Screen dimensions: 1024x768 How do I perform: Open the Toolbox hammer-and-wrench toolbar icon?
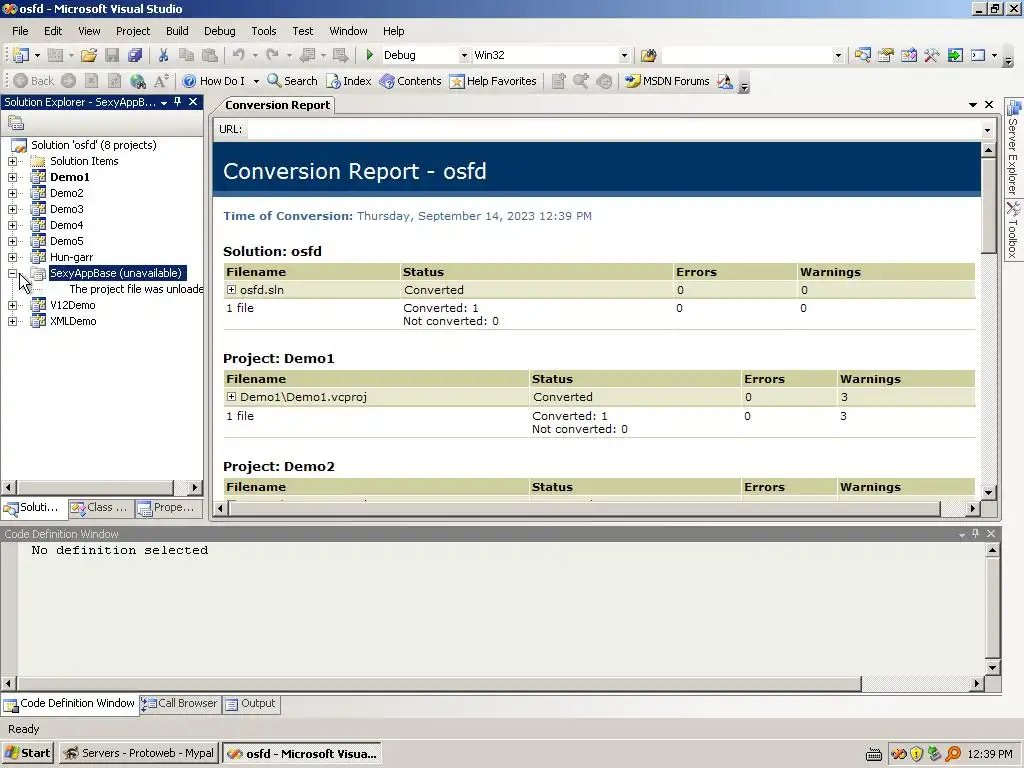[931, 56]
